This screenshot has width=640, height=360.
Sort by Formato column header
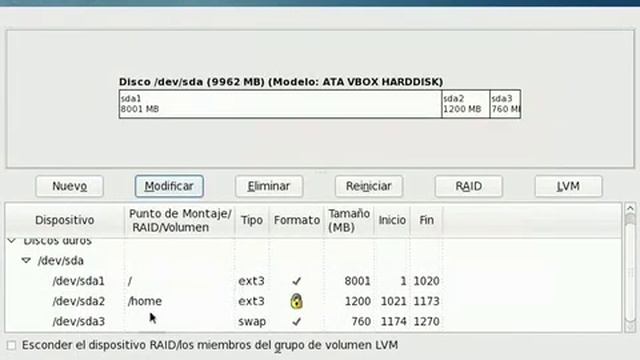(x=297, y=220)
